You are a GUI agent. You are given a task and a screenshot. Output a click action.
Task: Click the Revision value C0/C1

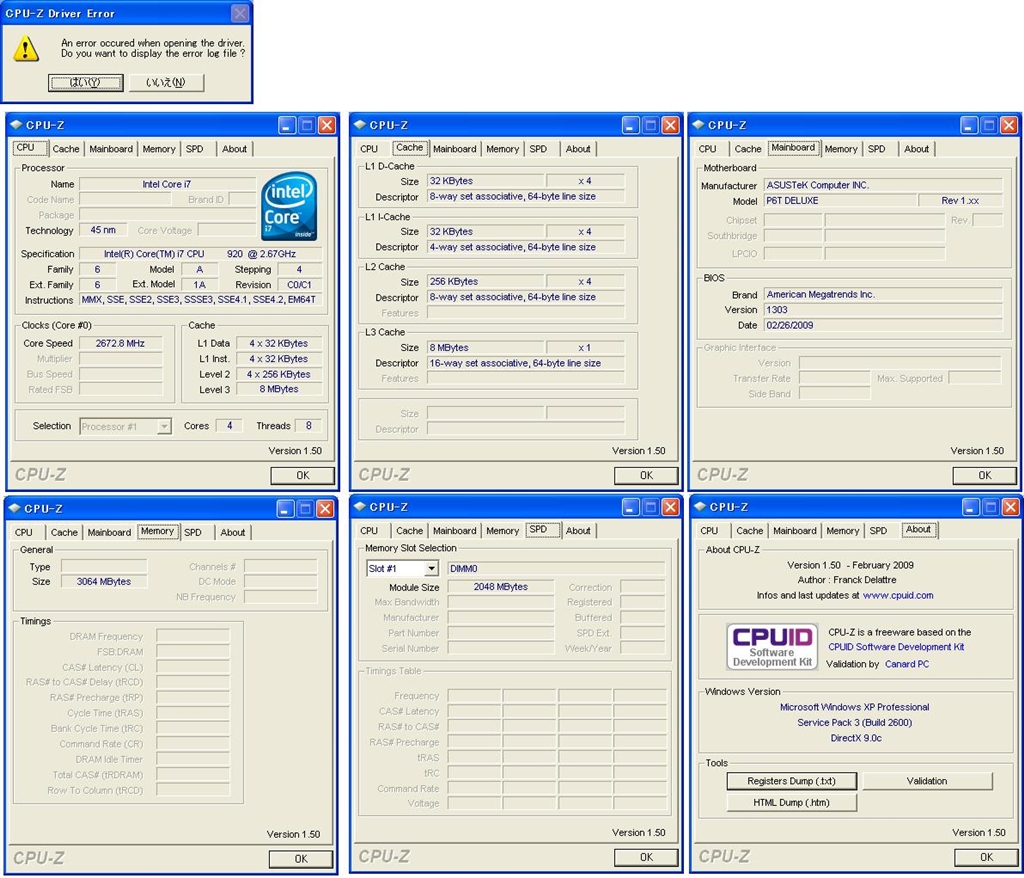[x=299, y=285]
